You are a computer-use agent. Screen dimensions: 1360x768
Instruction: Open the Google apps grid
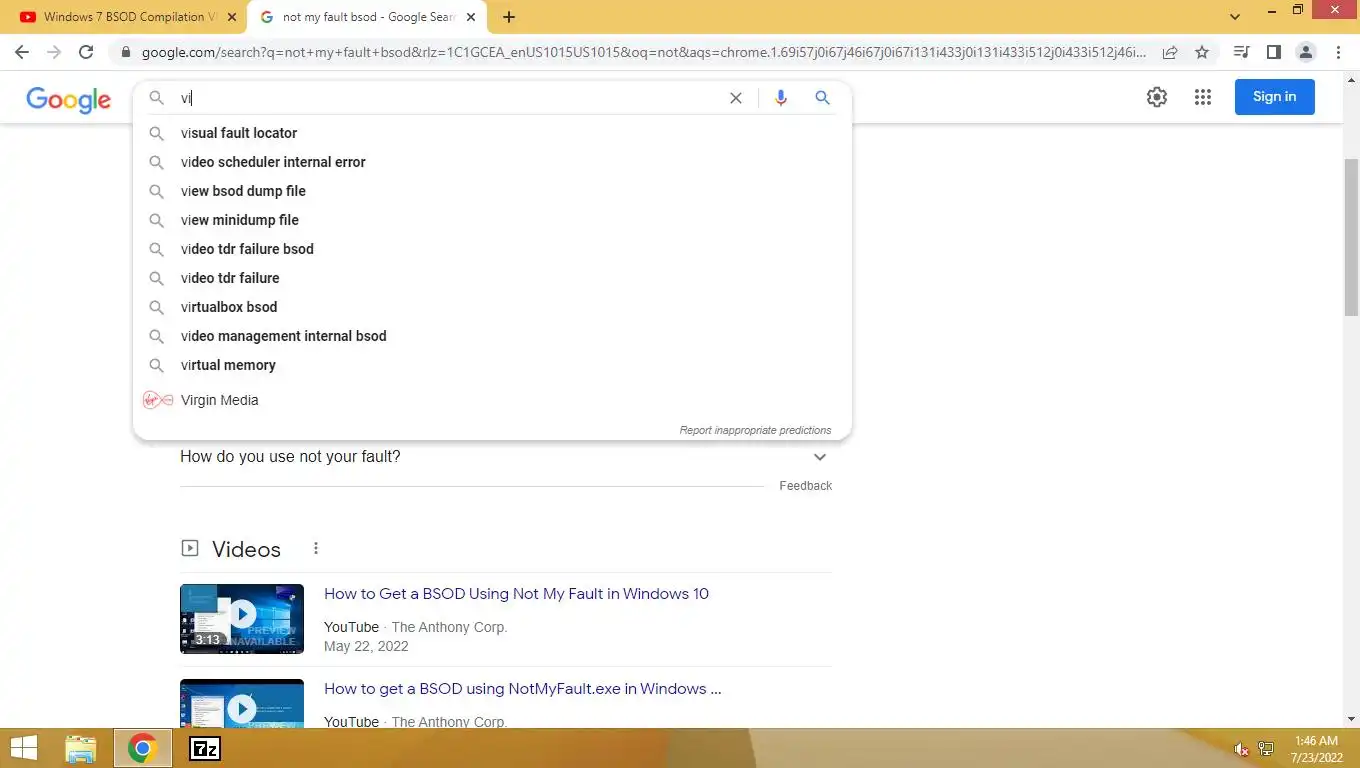[1203, 97]
